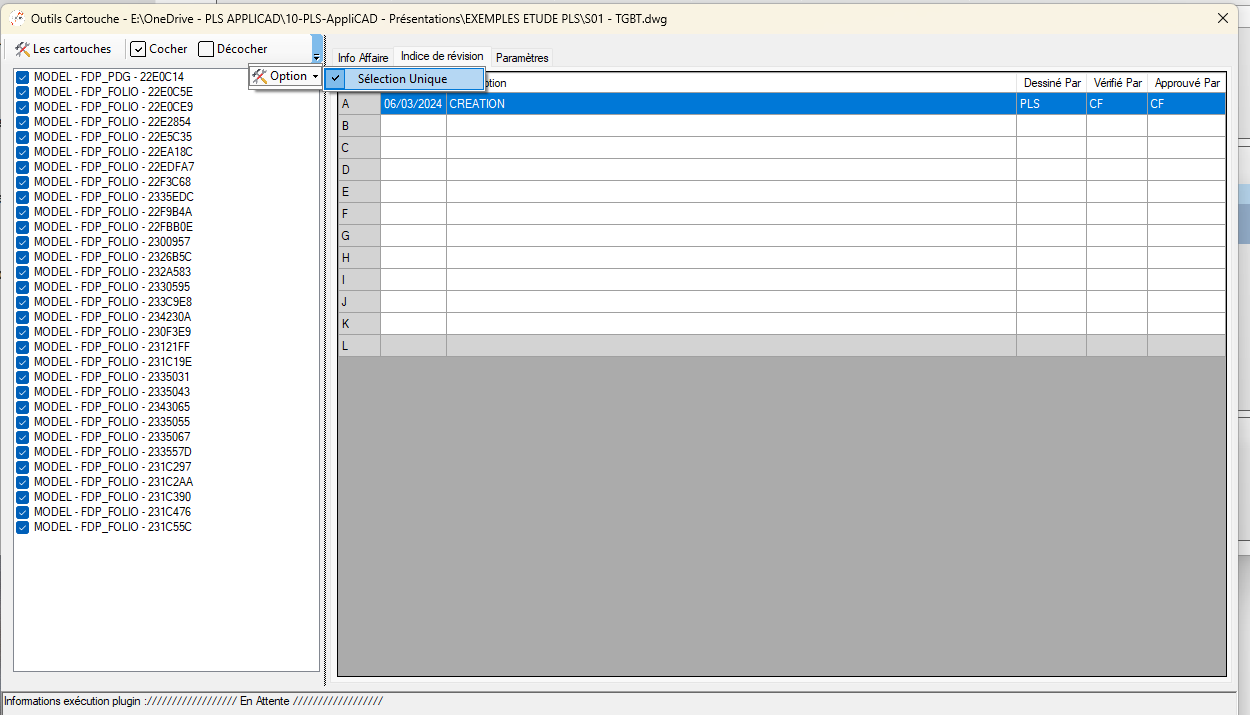The height and width of the screenshot is (715, 1250).
Task: Select the Indice de révision tab
Action: (x=441, y=57)
